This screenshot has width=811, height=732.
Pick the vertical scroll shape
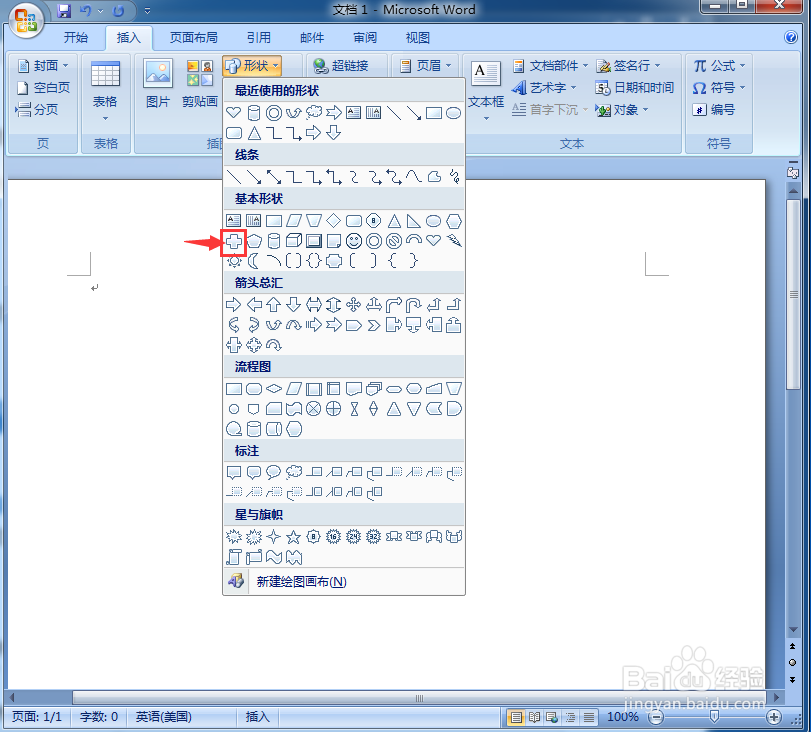[x=234, y=557]
